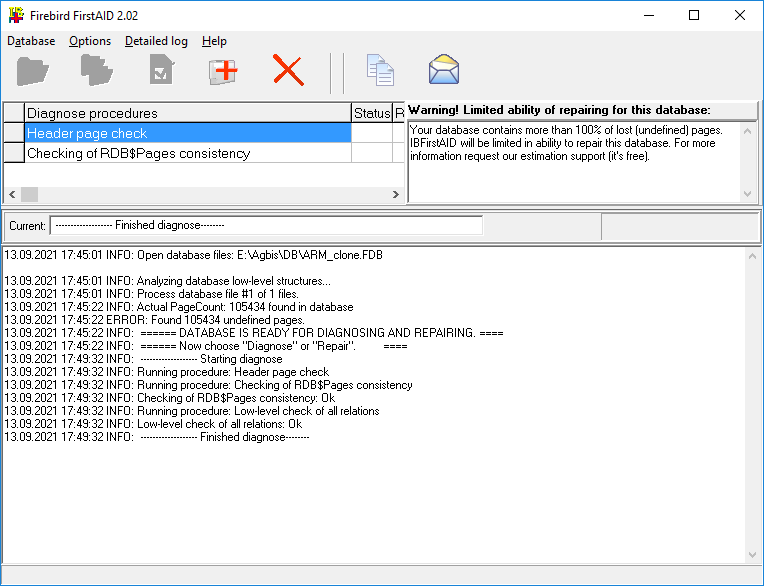Click log line Open database files ARM_clone.FDB
The width and height of the screenshot is (764, 586).
193,255
